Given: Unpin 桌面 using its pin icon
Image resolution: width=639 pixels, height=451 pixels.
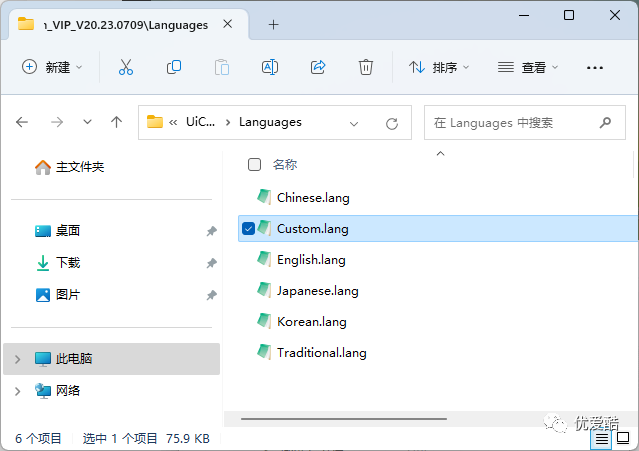Looking at the screenshot, I should [x=211, y=231].
